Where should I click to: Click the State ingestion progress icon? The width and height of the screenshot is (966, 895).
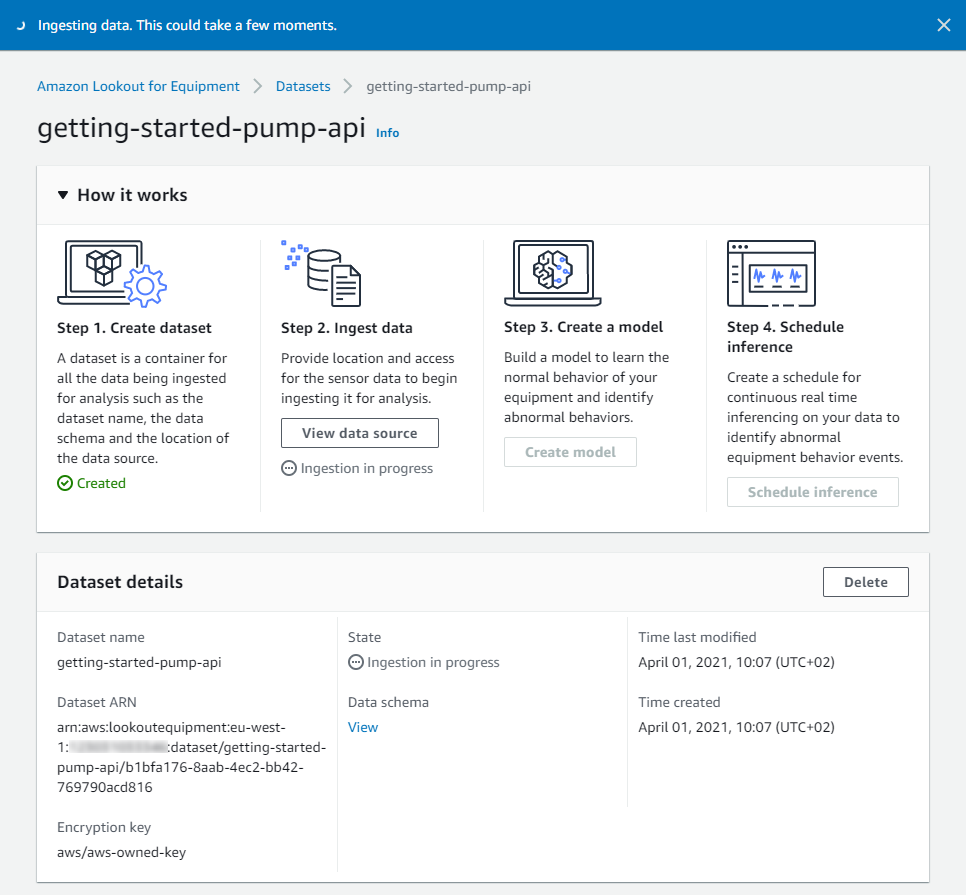point(355,662)
